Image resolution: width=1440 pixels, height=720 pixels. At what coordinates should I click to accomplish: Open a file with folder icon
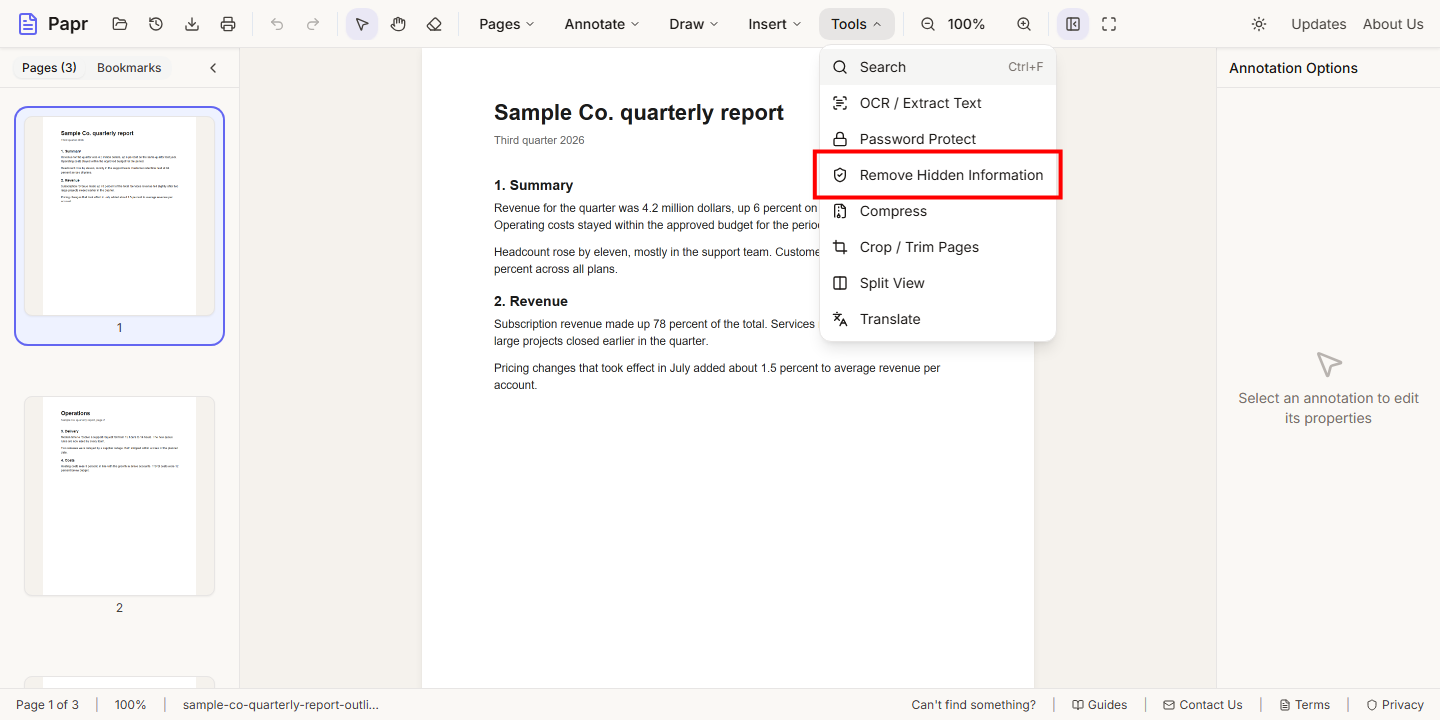tap(120, 24)
